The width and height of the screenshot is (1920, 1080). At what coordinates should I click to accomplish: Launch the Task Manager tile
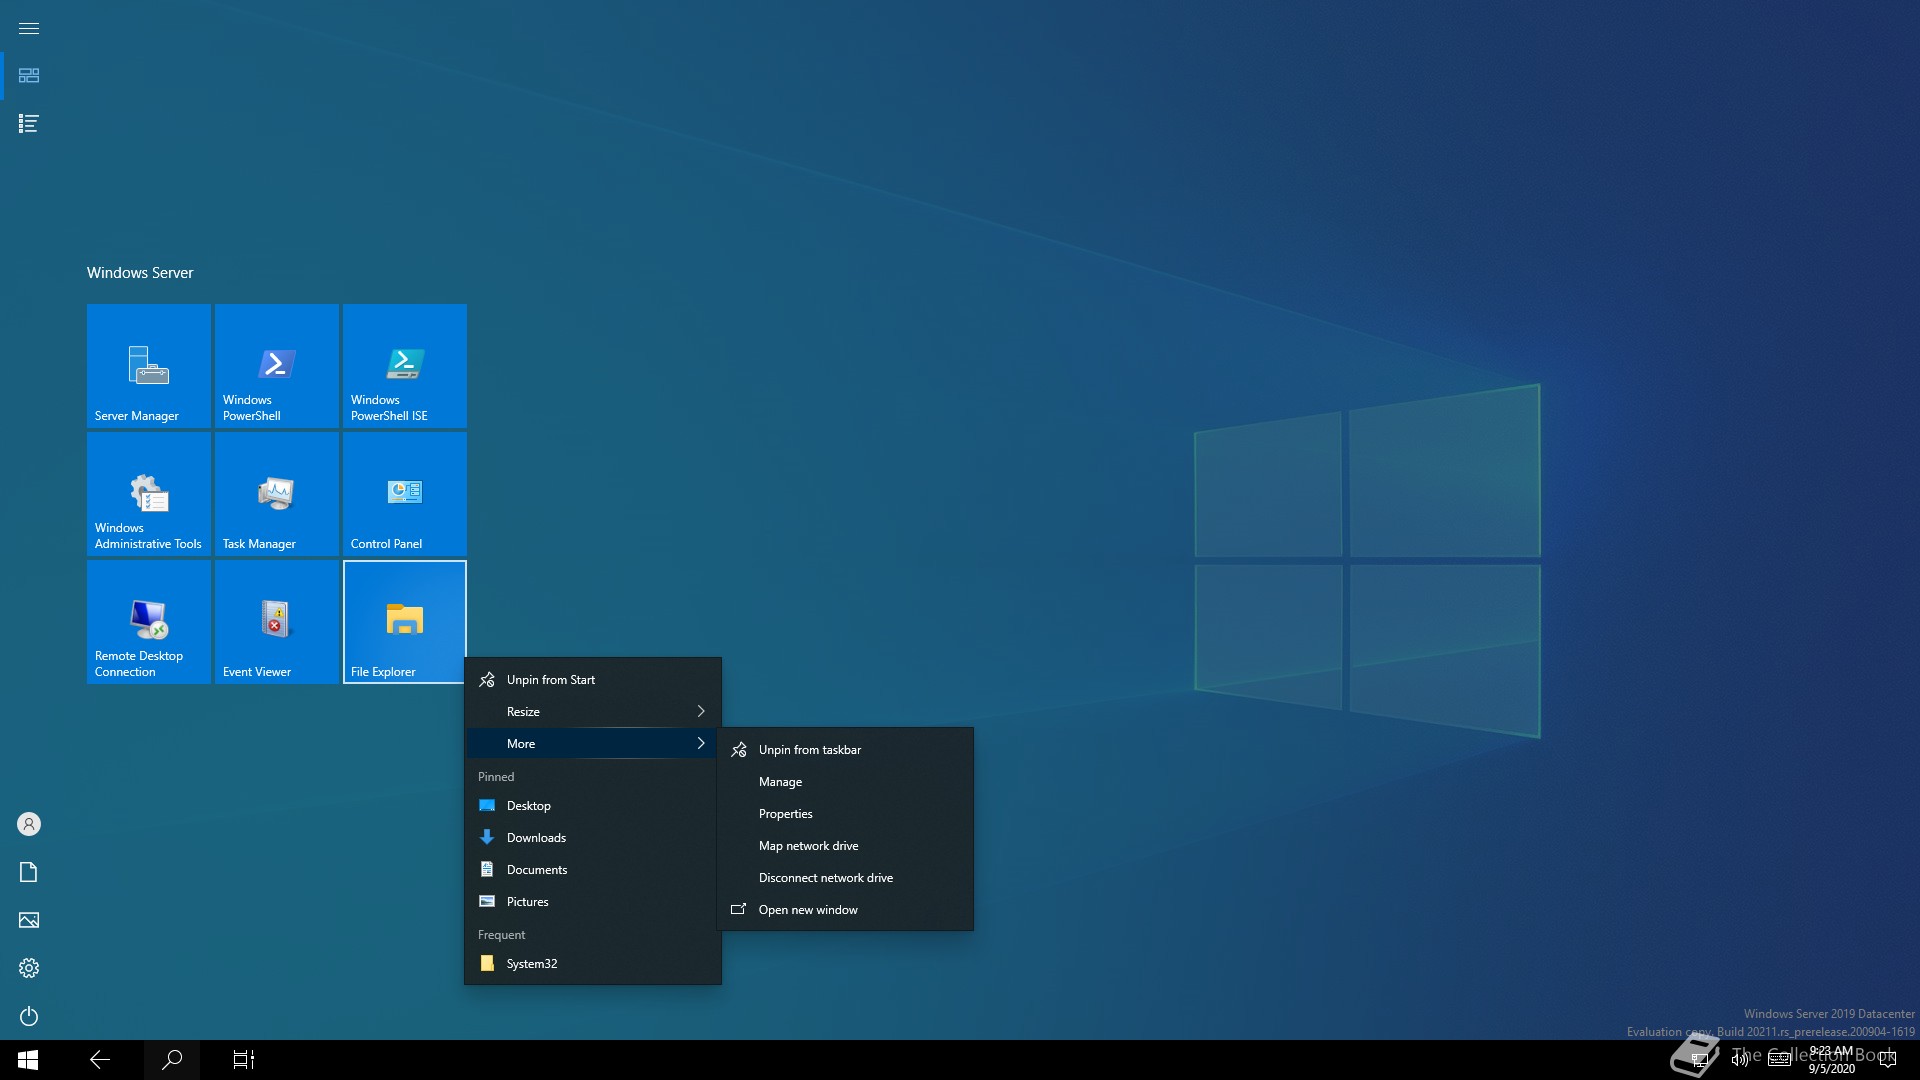[x=277, y=494]
